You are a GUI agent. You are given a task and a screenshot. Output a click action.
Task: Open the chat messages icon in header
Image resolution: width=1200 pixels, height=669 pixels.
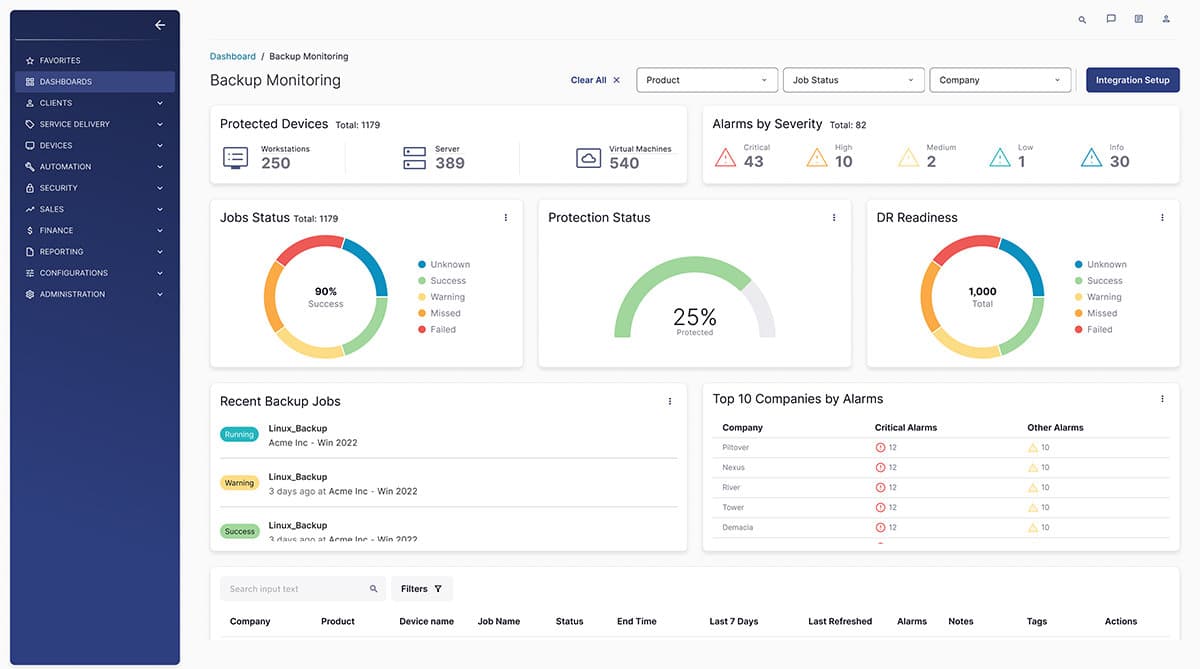1111,19
